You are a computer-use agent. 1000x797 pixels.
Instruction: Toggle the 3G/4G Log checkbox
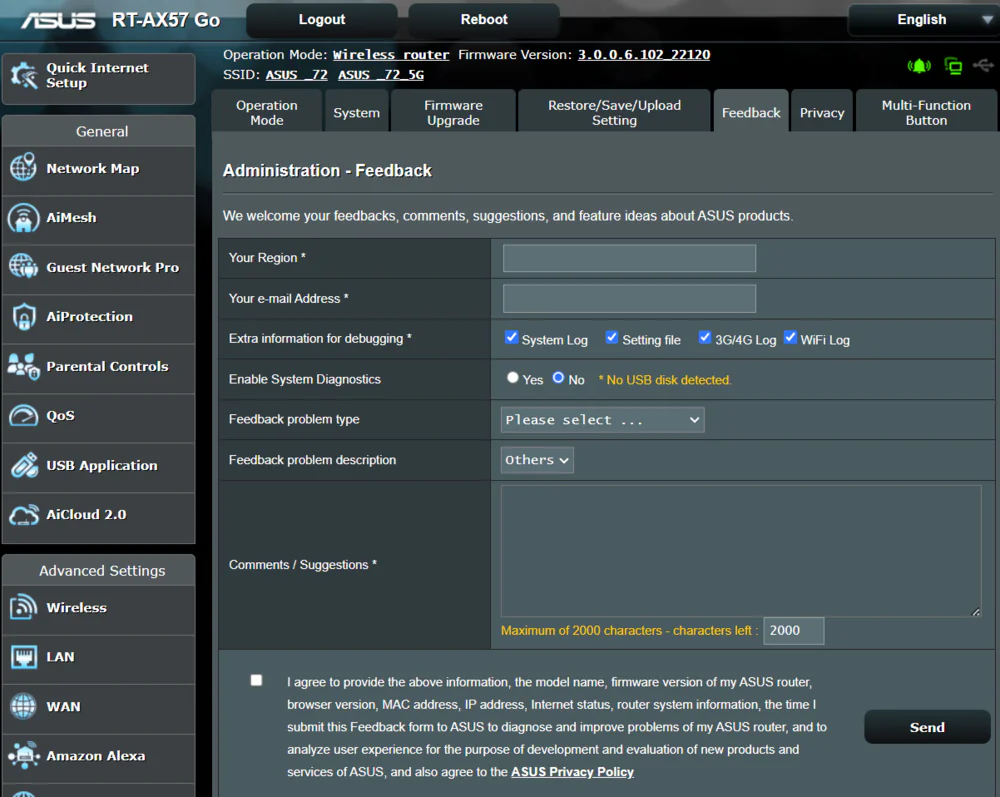click(x=705, y=337)
